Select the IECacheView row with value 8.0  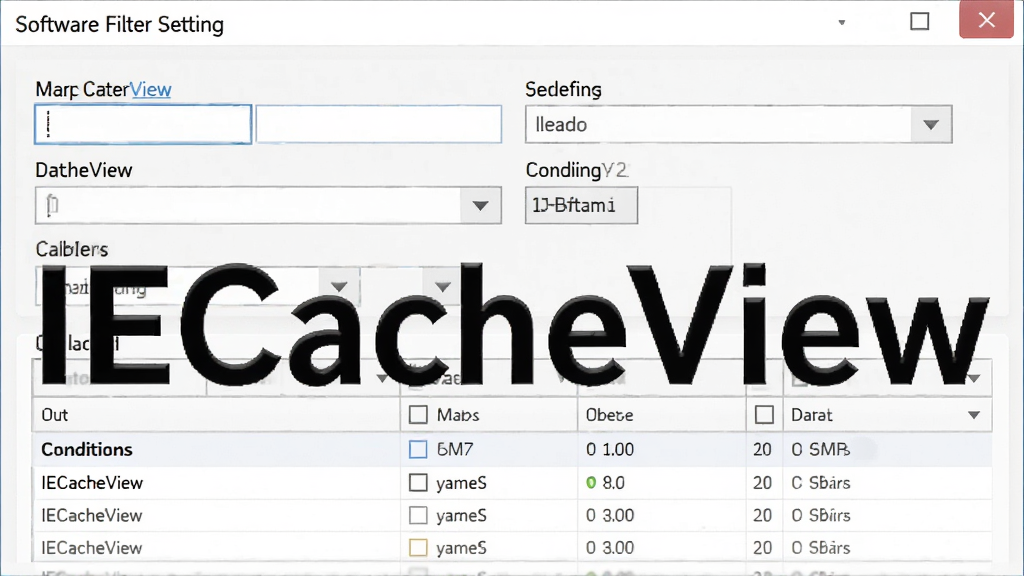click(92, 483)
